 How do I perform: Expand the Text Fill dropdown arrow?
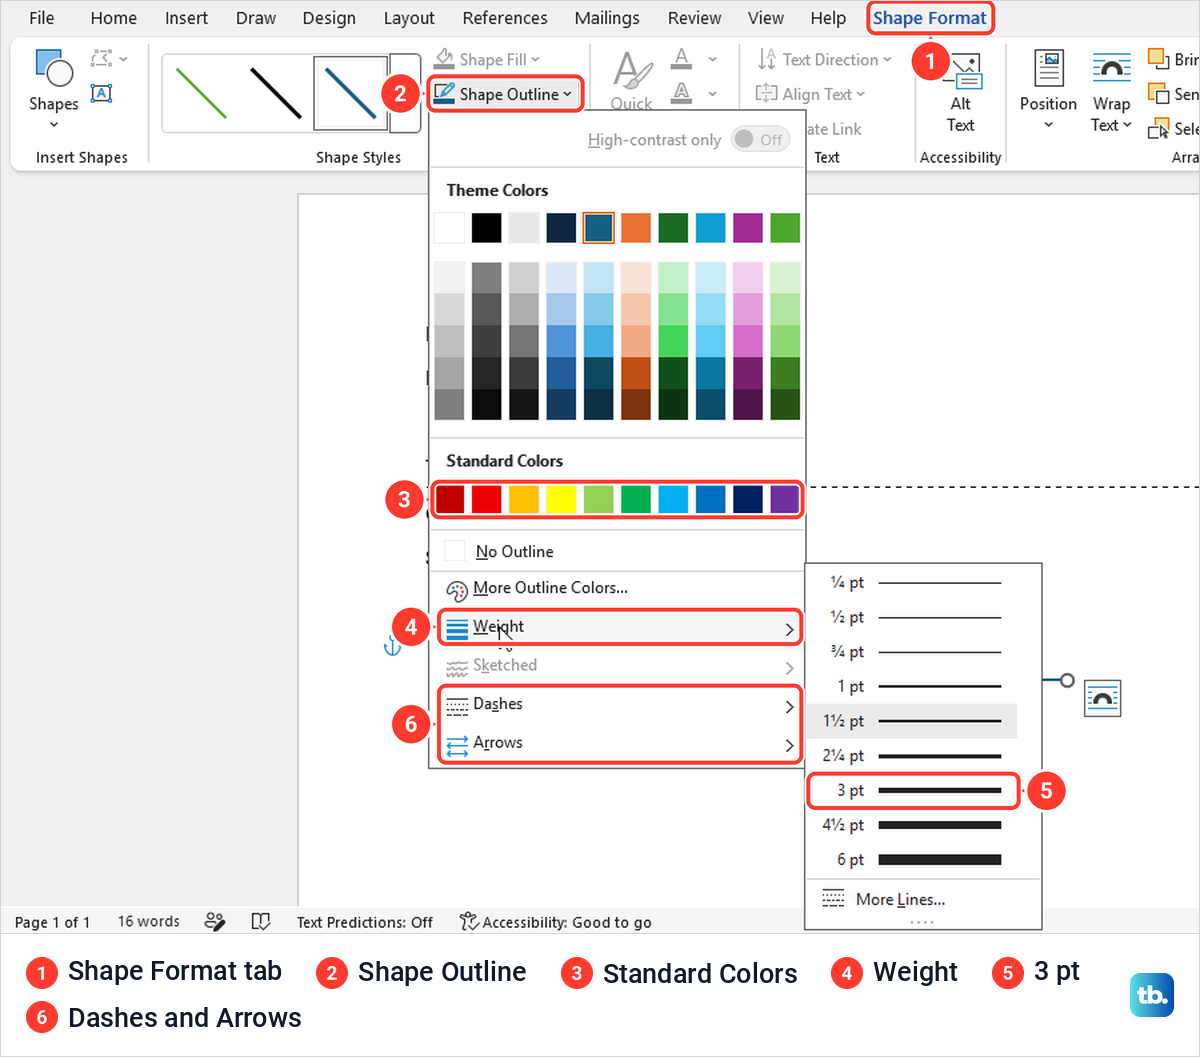pyautogui.click(x=712, y=60)
